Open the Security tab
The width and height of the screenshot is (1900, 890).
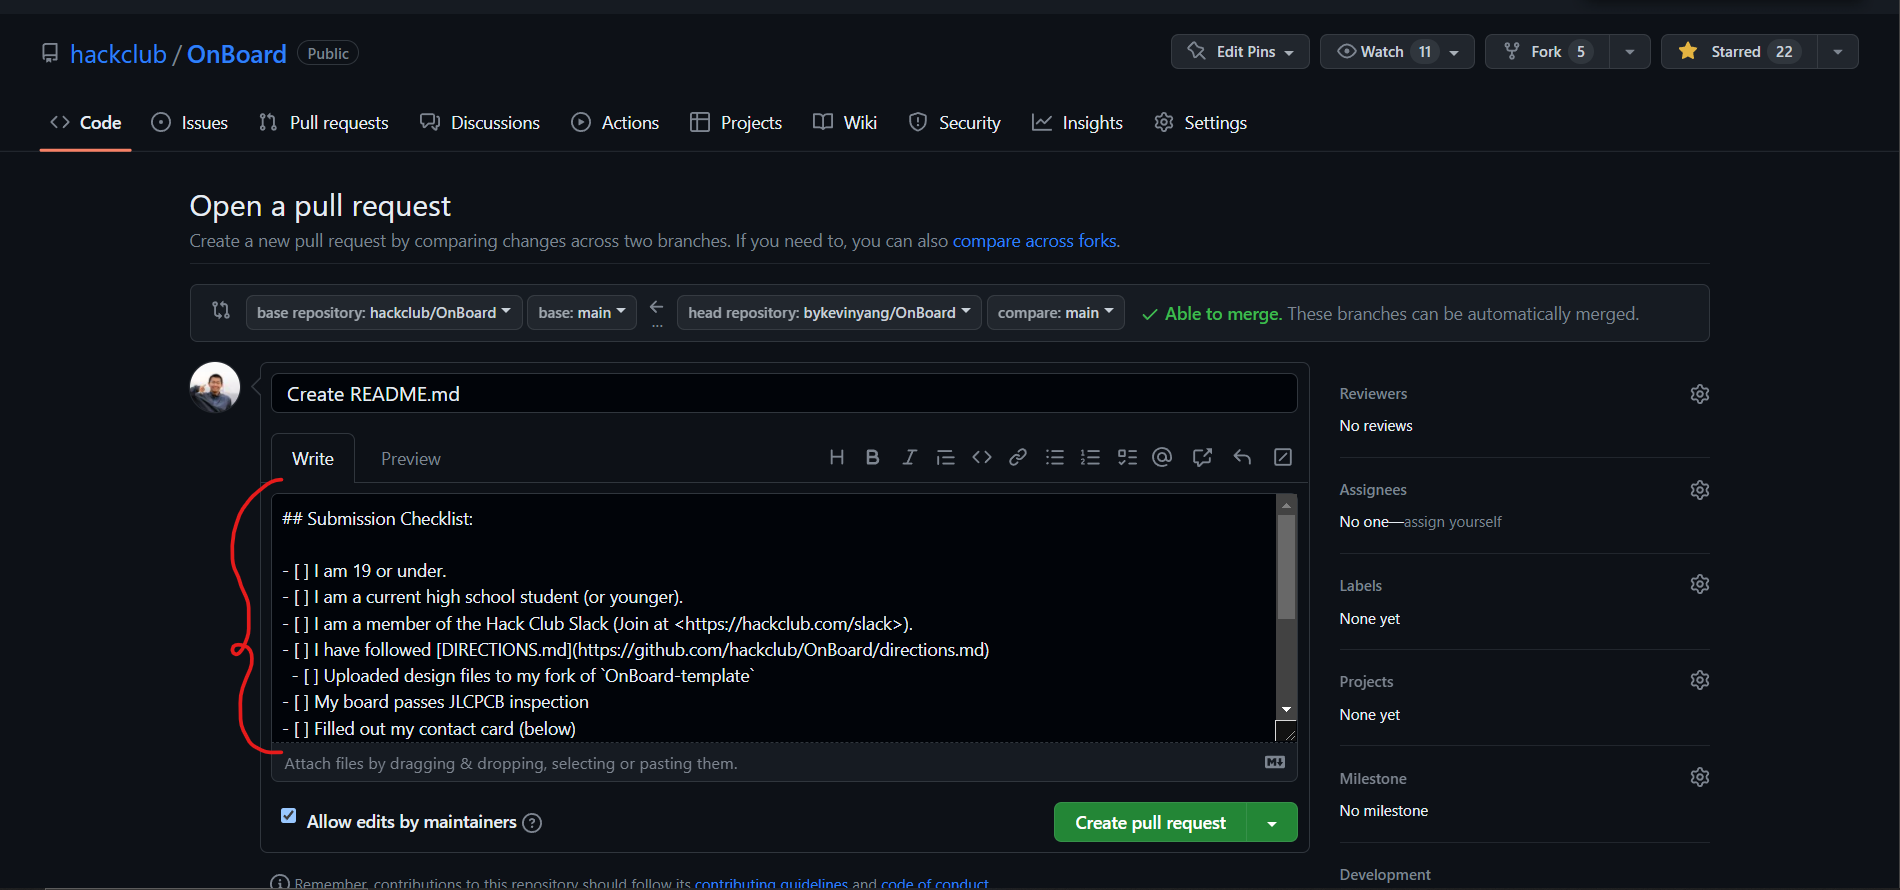tap(955, 123)
